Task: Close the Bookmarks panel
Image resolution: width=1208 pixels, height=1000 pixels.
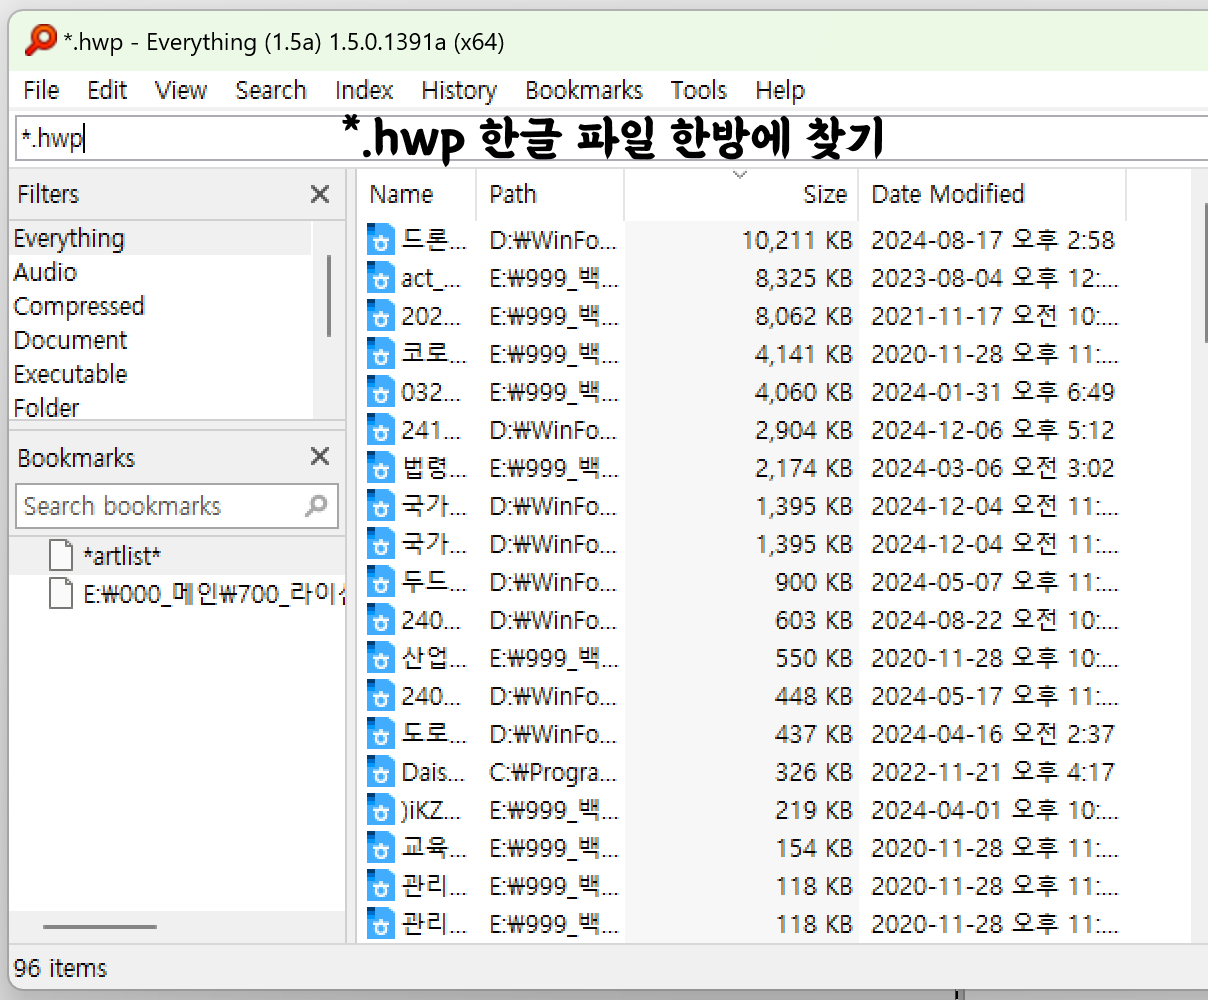Action: (x=320, y=457)
